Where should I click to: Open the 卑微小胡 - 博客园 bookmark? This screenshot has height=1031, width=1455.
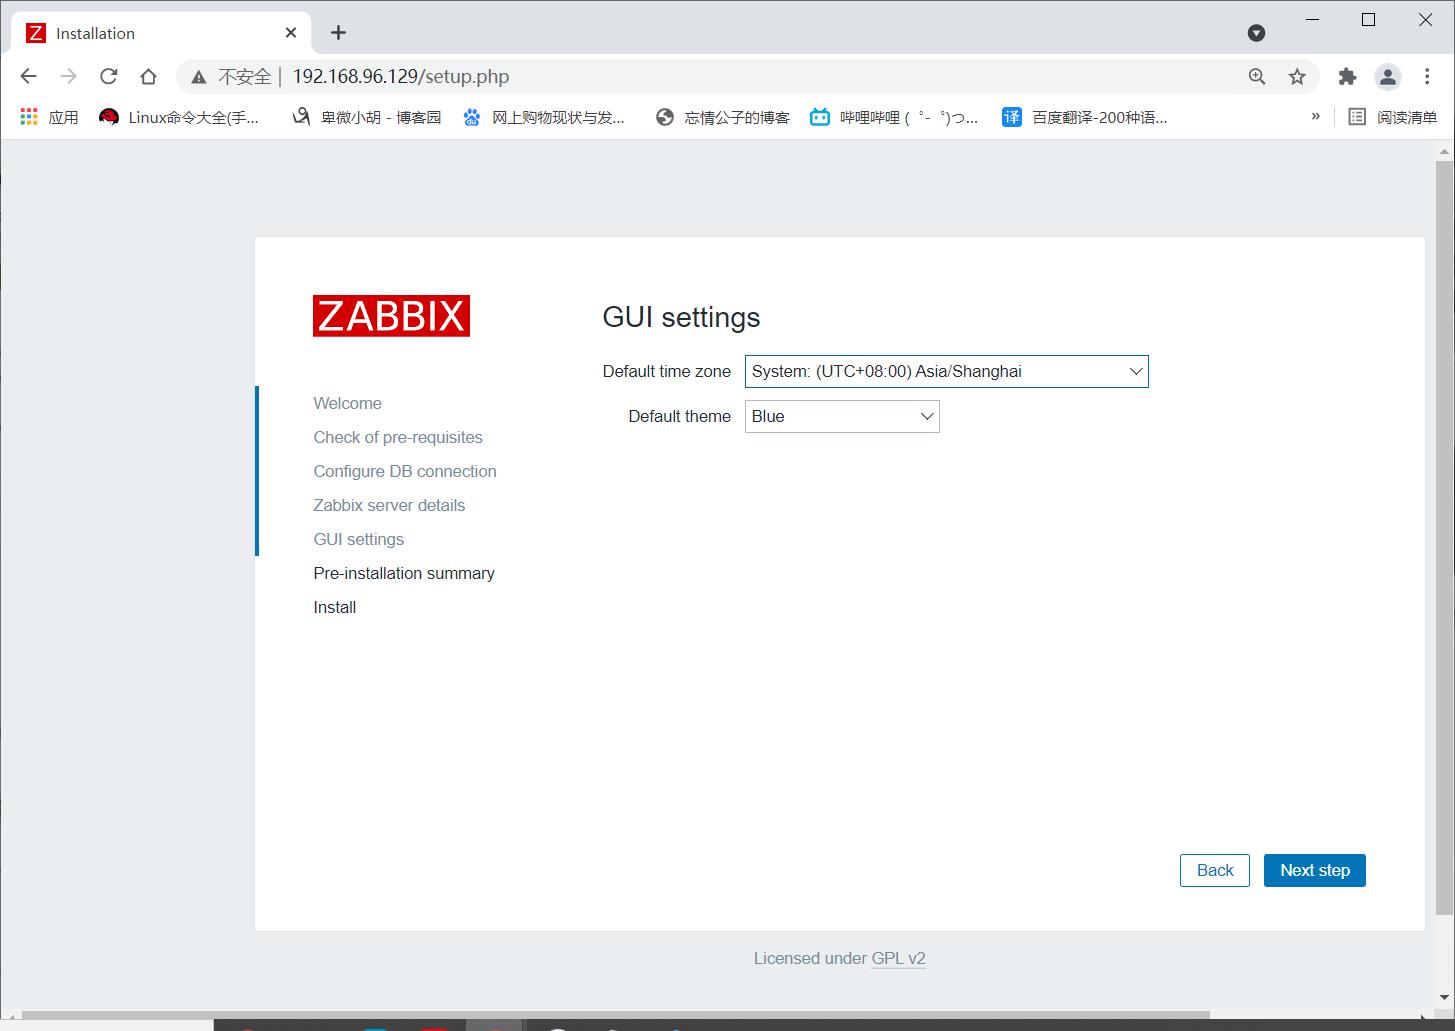pos(366,117)
